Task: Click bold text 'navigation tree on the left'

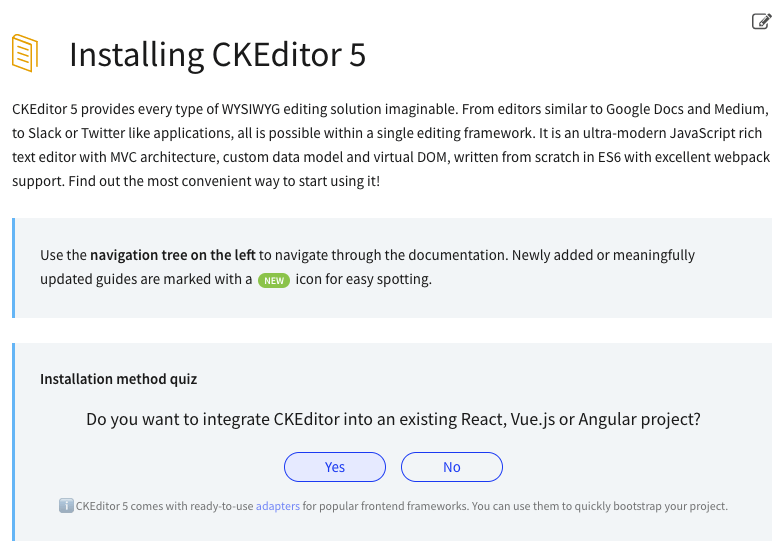Action: pyautogui.click(x=173, y=255)
